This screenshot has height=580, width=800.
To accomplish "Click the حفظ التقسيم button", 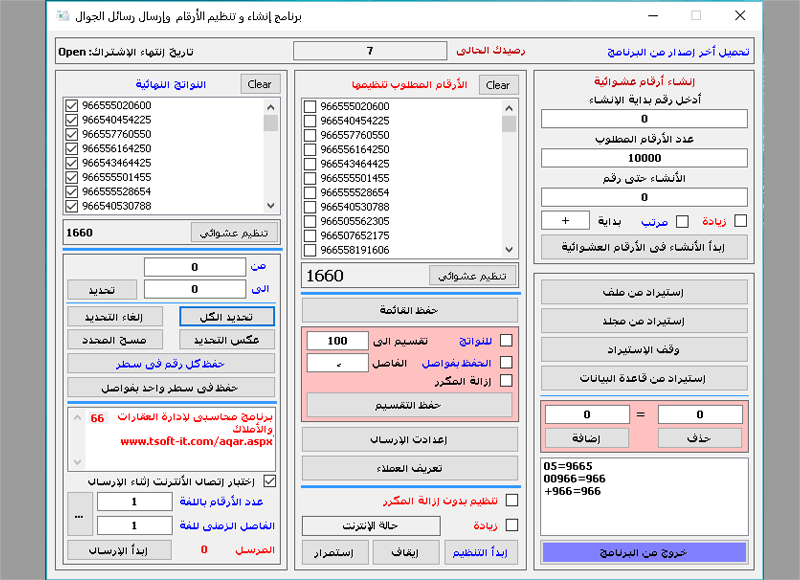I will pos(409,406).
